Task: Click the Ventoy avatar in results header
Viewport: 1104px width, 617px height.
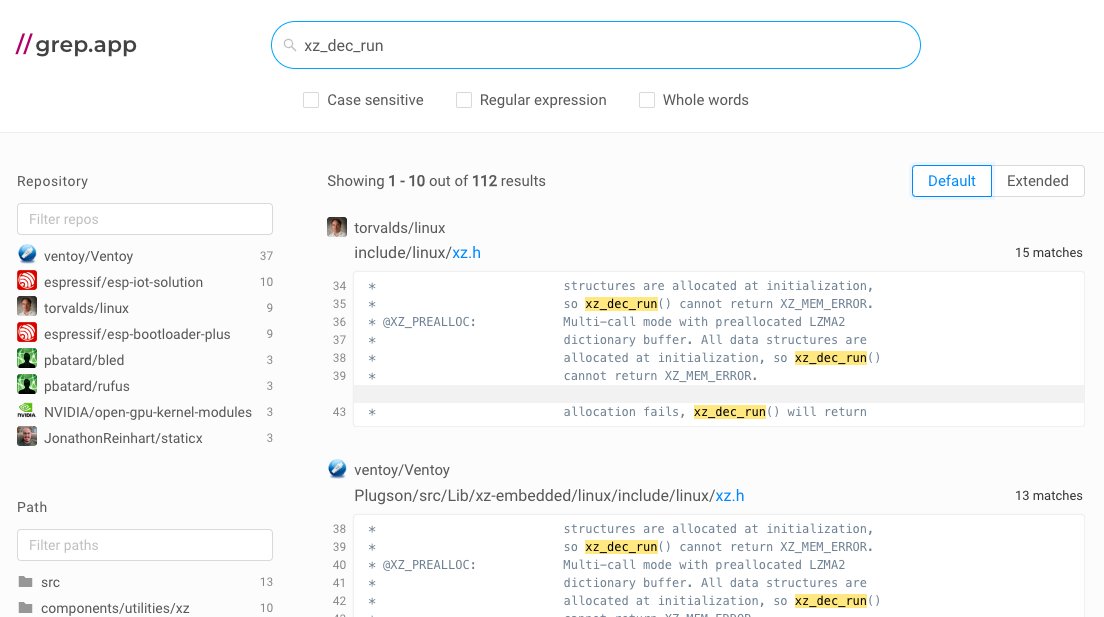Action: [x=337, y=469]
